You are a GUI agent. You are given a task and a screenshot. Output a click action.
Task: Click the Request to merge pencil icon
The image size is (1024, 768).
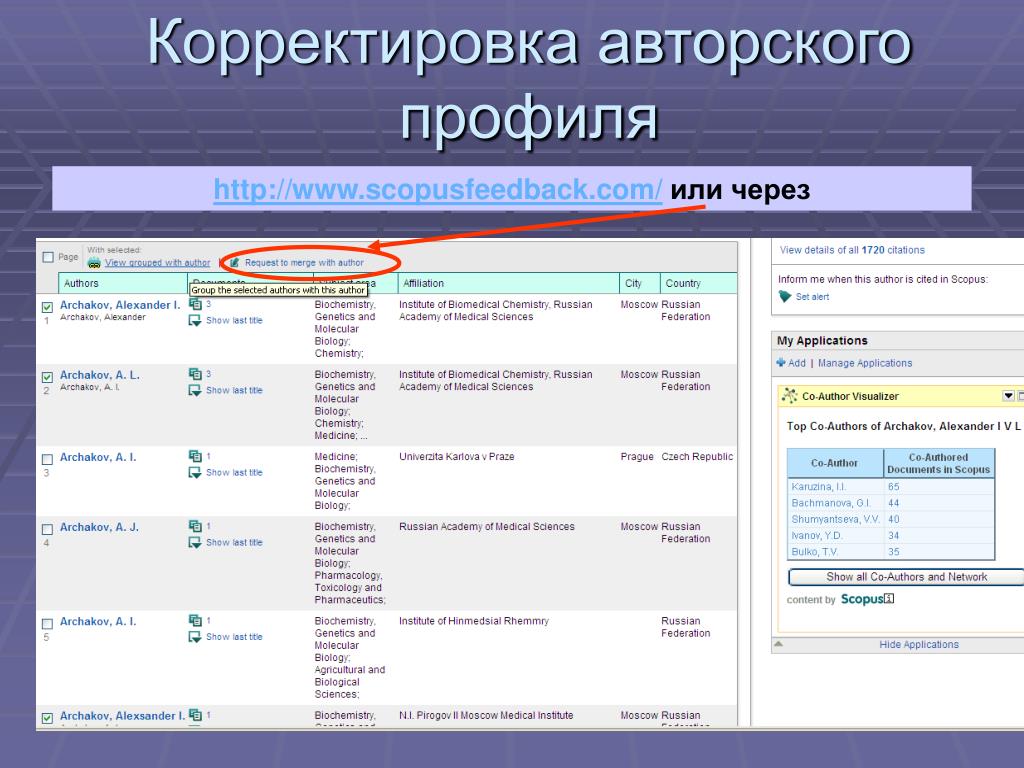[x=234, y=263]
